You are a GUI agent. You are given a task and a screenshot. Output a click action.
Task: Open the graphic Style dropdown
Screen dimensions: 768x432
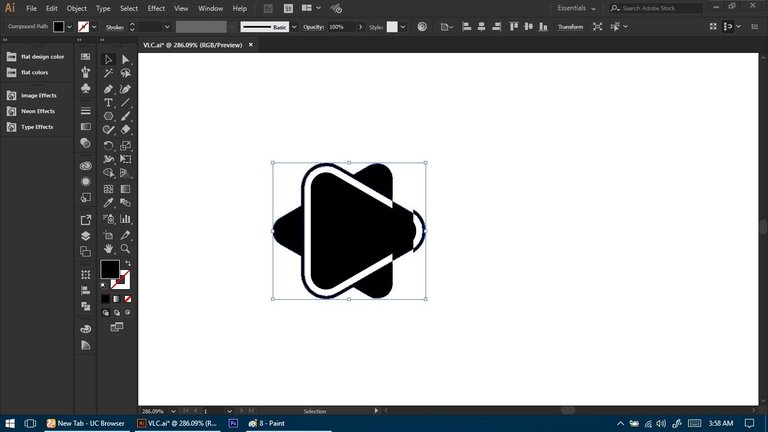click(x=403, y=27)
